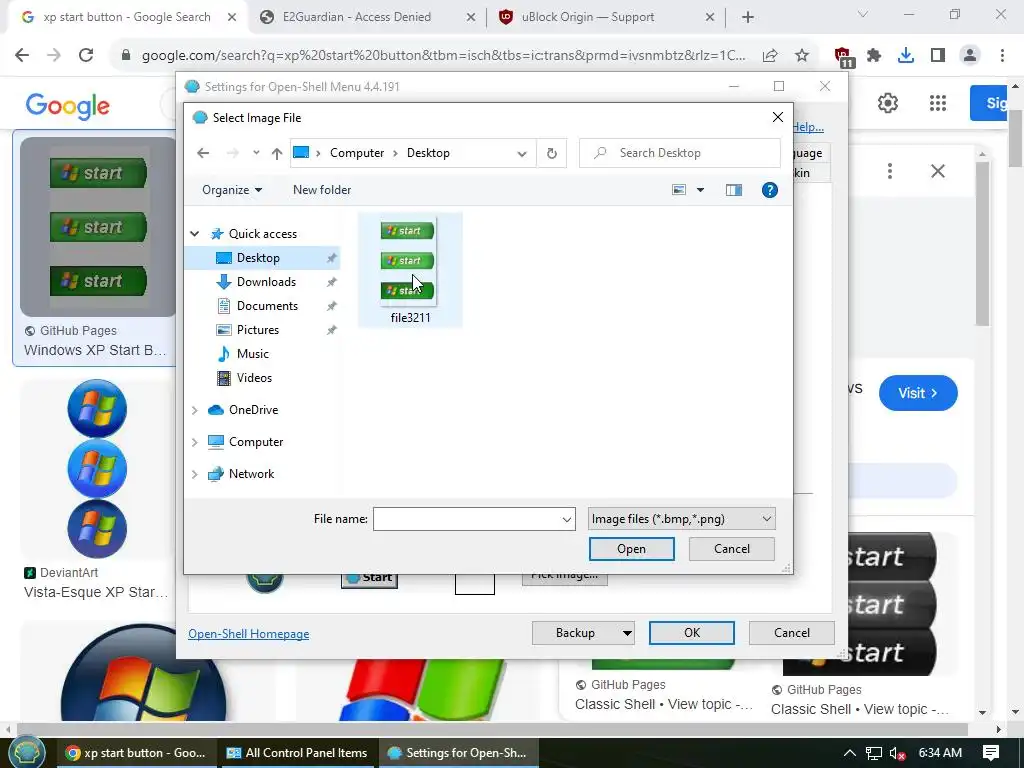Viewport: 1024px width, 768px height.
Task: Open Google search settings gear
Action: click(888, 103)
